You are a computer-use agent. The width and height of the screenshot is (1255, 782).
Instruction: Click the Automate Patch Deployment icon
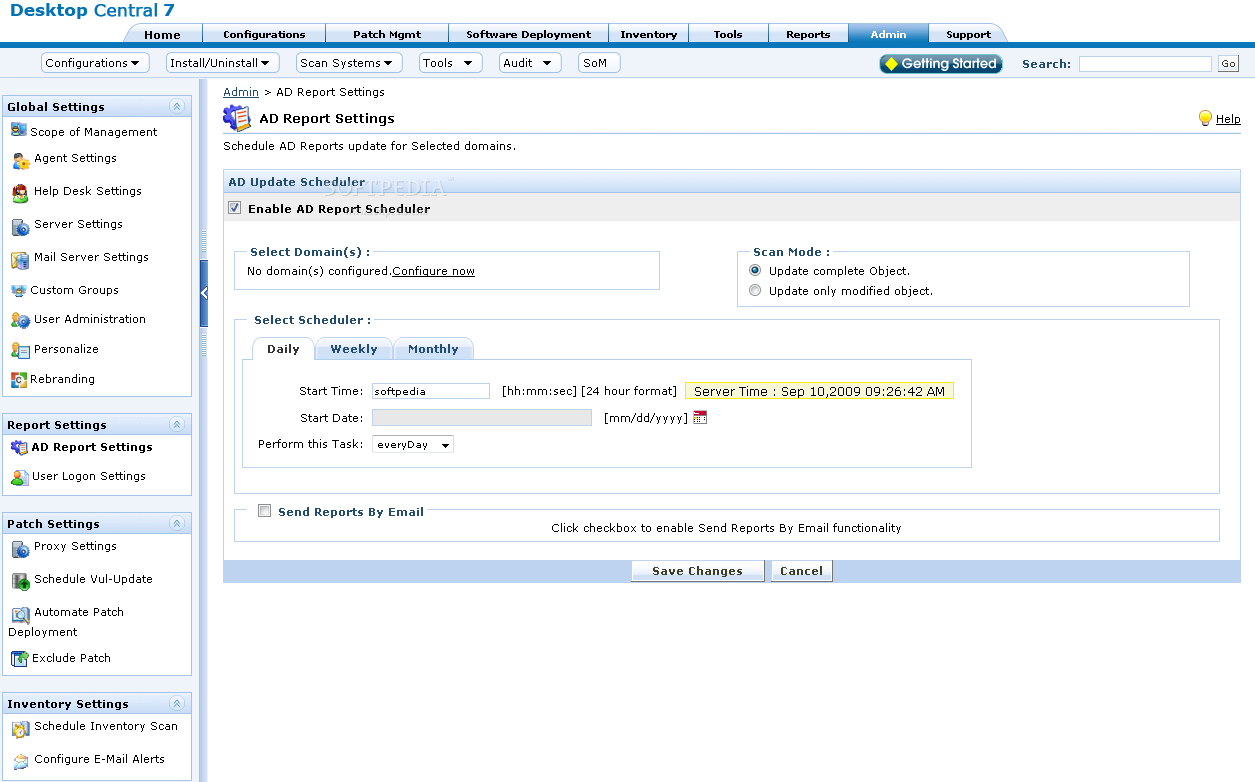pos(20,615)
